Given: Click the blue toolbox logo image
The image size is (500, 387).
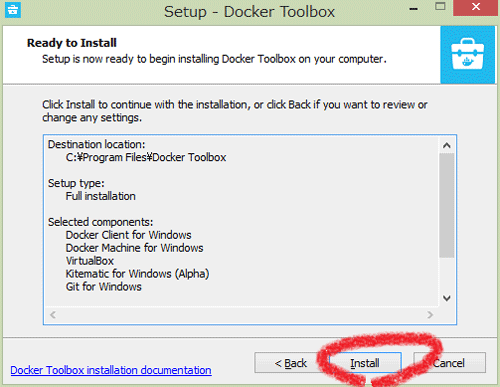Looking at the screenshot, I should (467, 55).
